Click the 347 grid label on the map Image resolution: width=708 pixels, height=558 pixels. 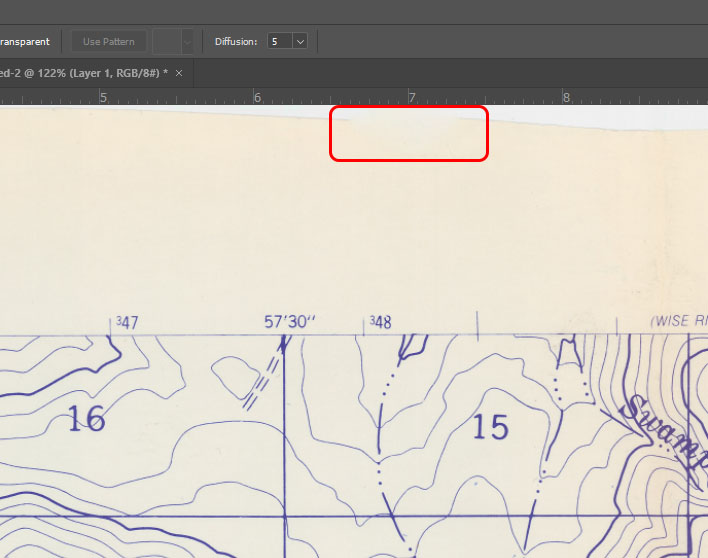[x=127, y=322]
